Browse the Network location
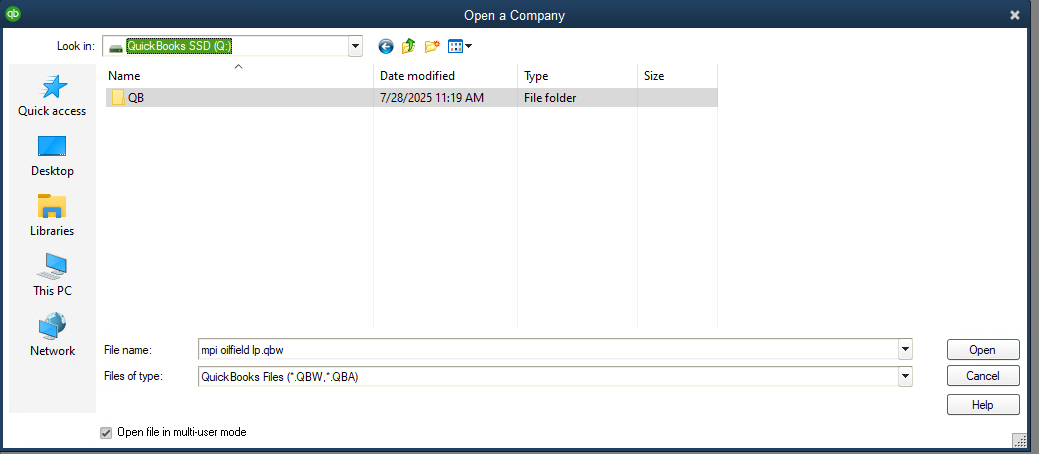The width and height of the screenshot is (1039, 454). [x=52, y=335]
